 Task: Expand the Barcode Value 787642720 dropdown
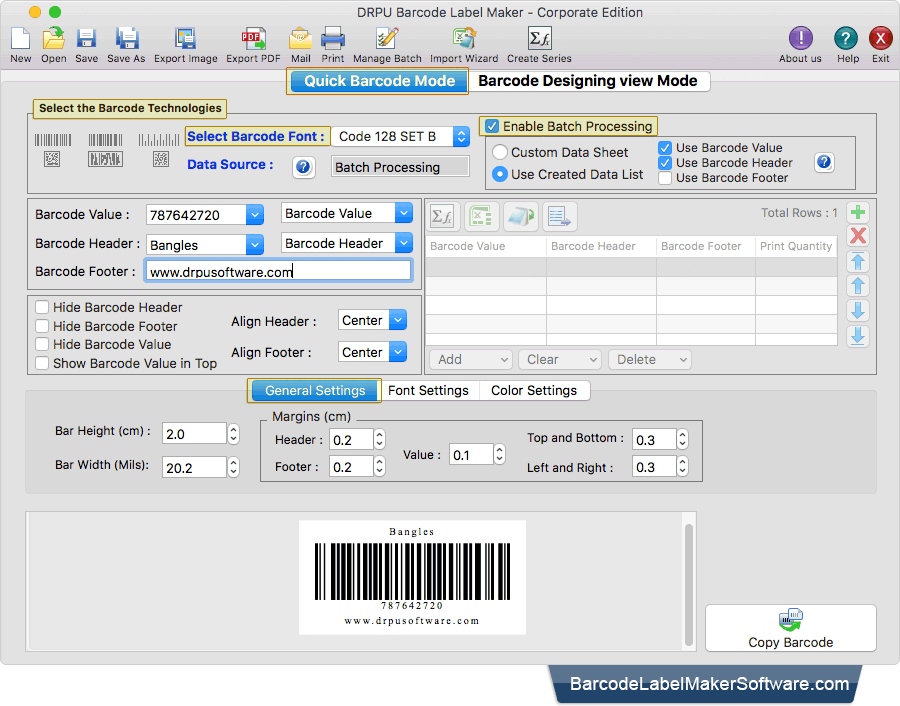click(x=255, y=215)
